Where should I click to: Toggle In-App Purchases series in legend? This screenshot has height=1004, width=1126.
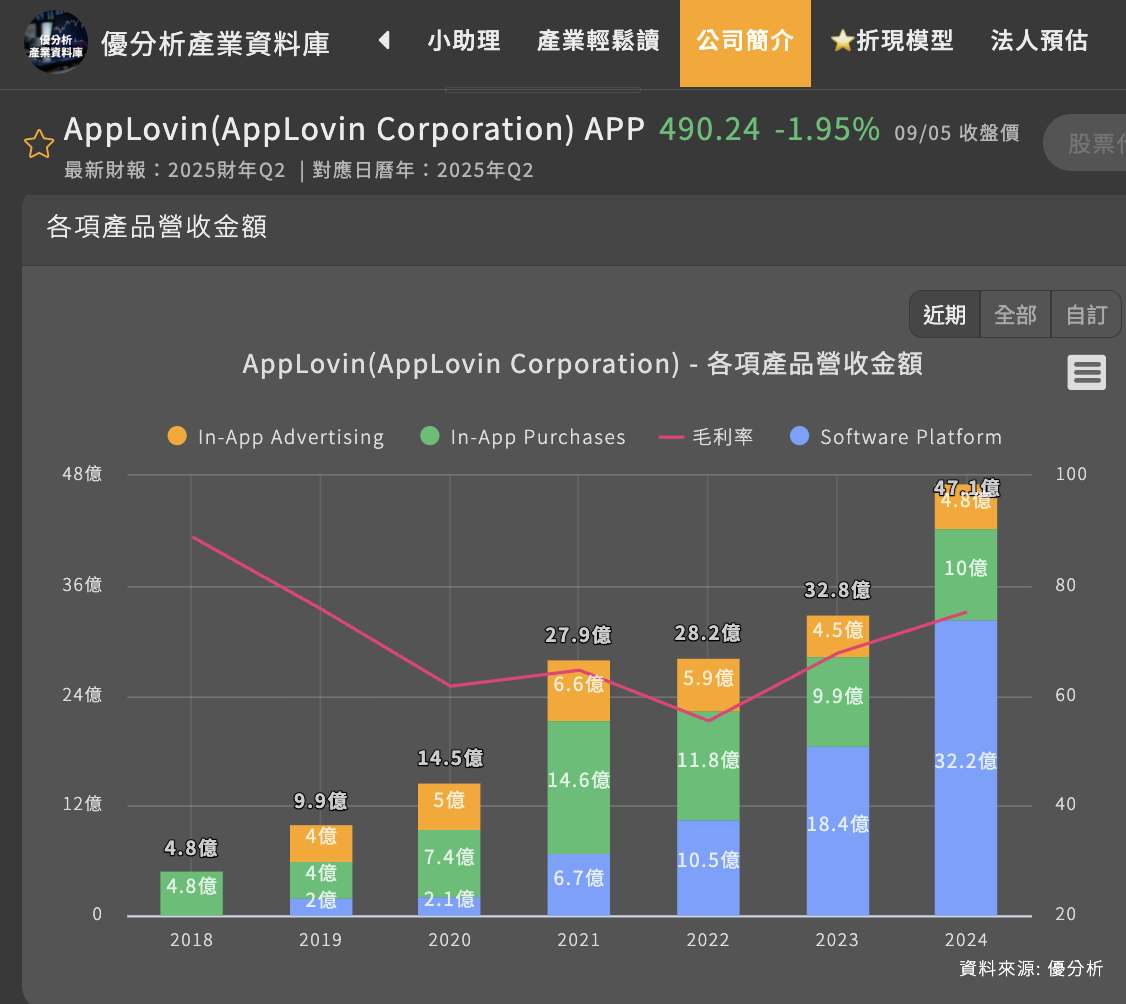[x=523, y=437]
